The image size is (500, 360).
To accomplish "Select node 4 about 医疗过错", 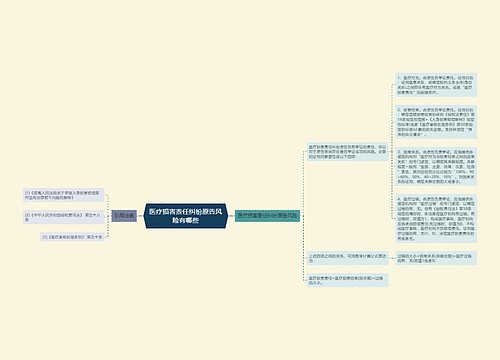I will pyautogui.click(x=436, y=218).
